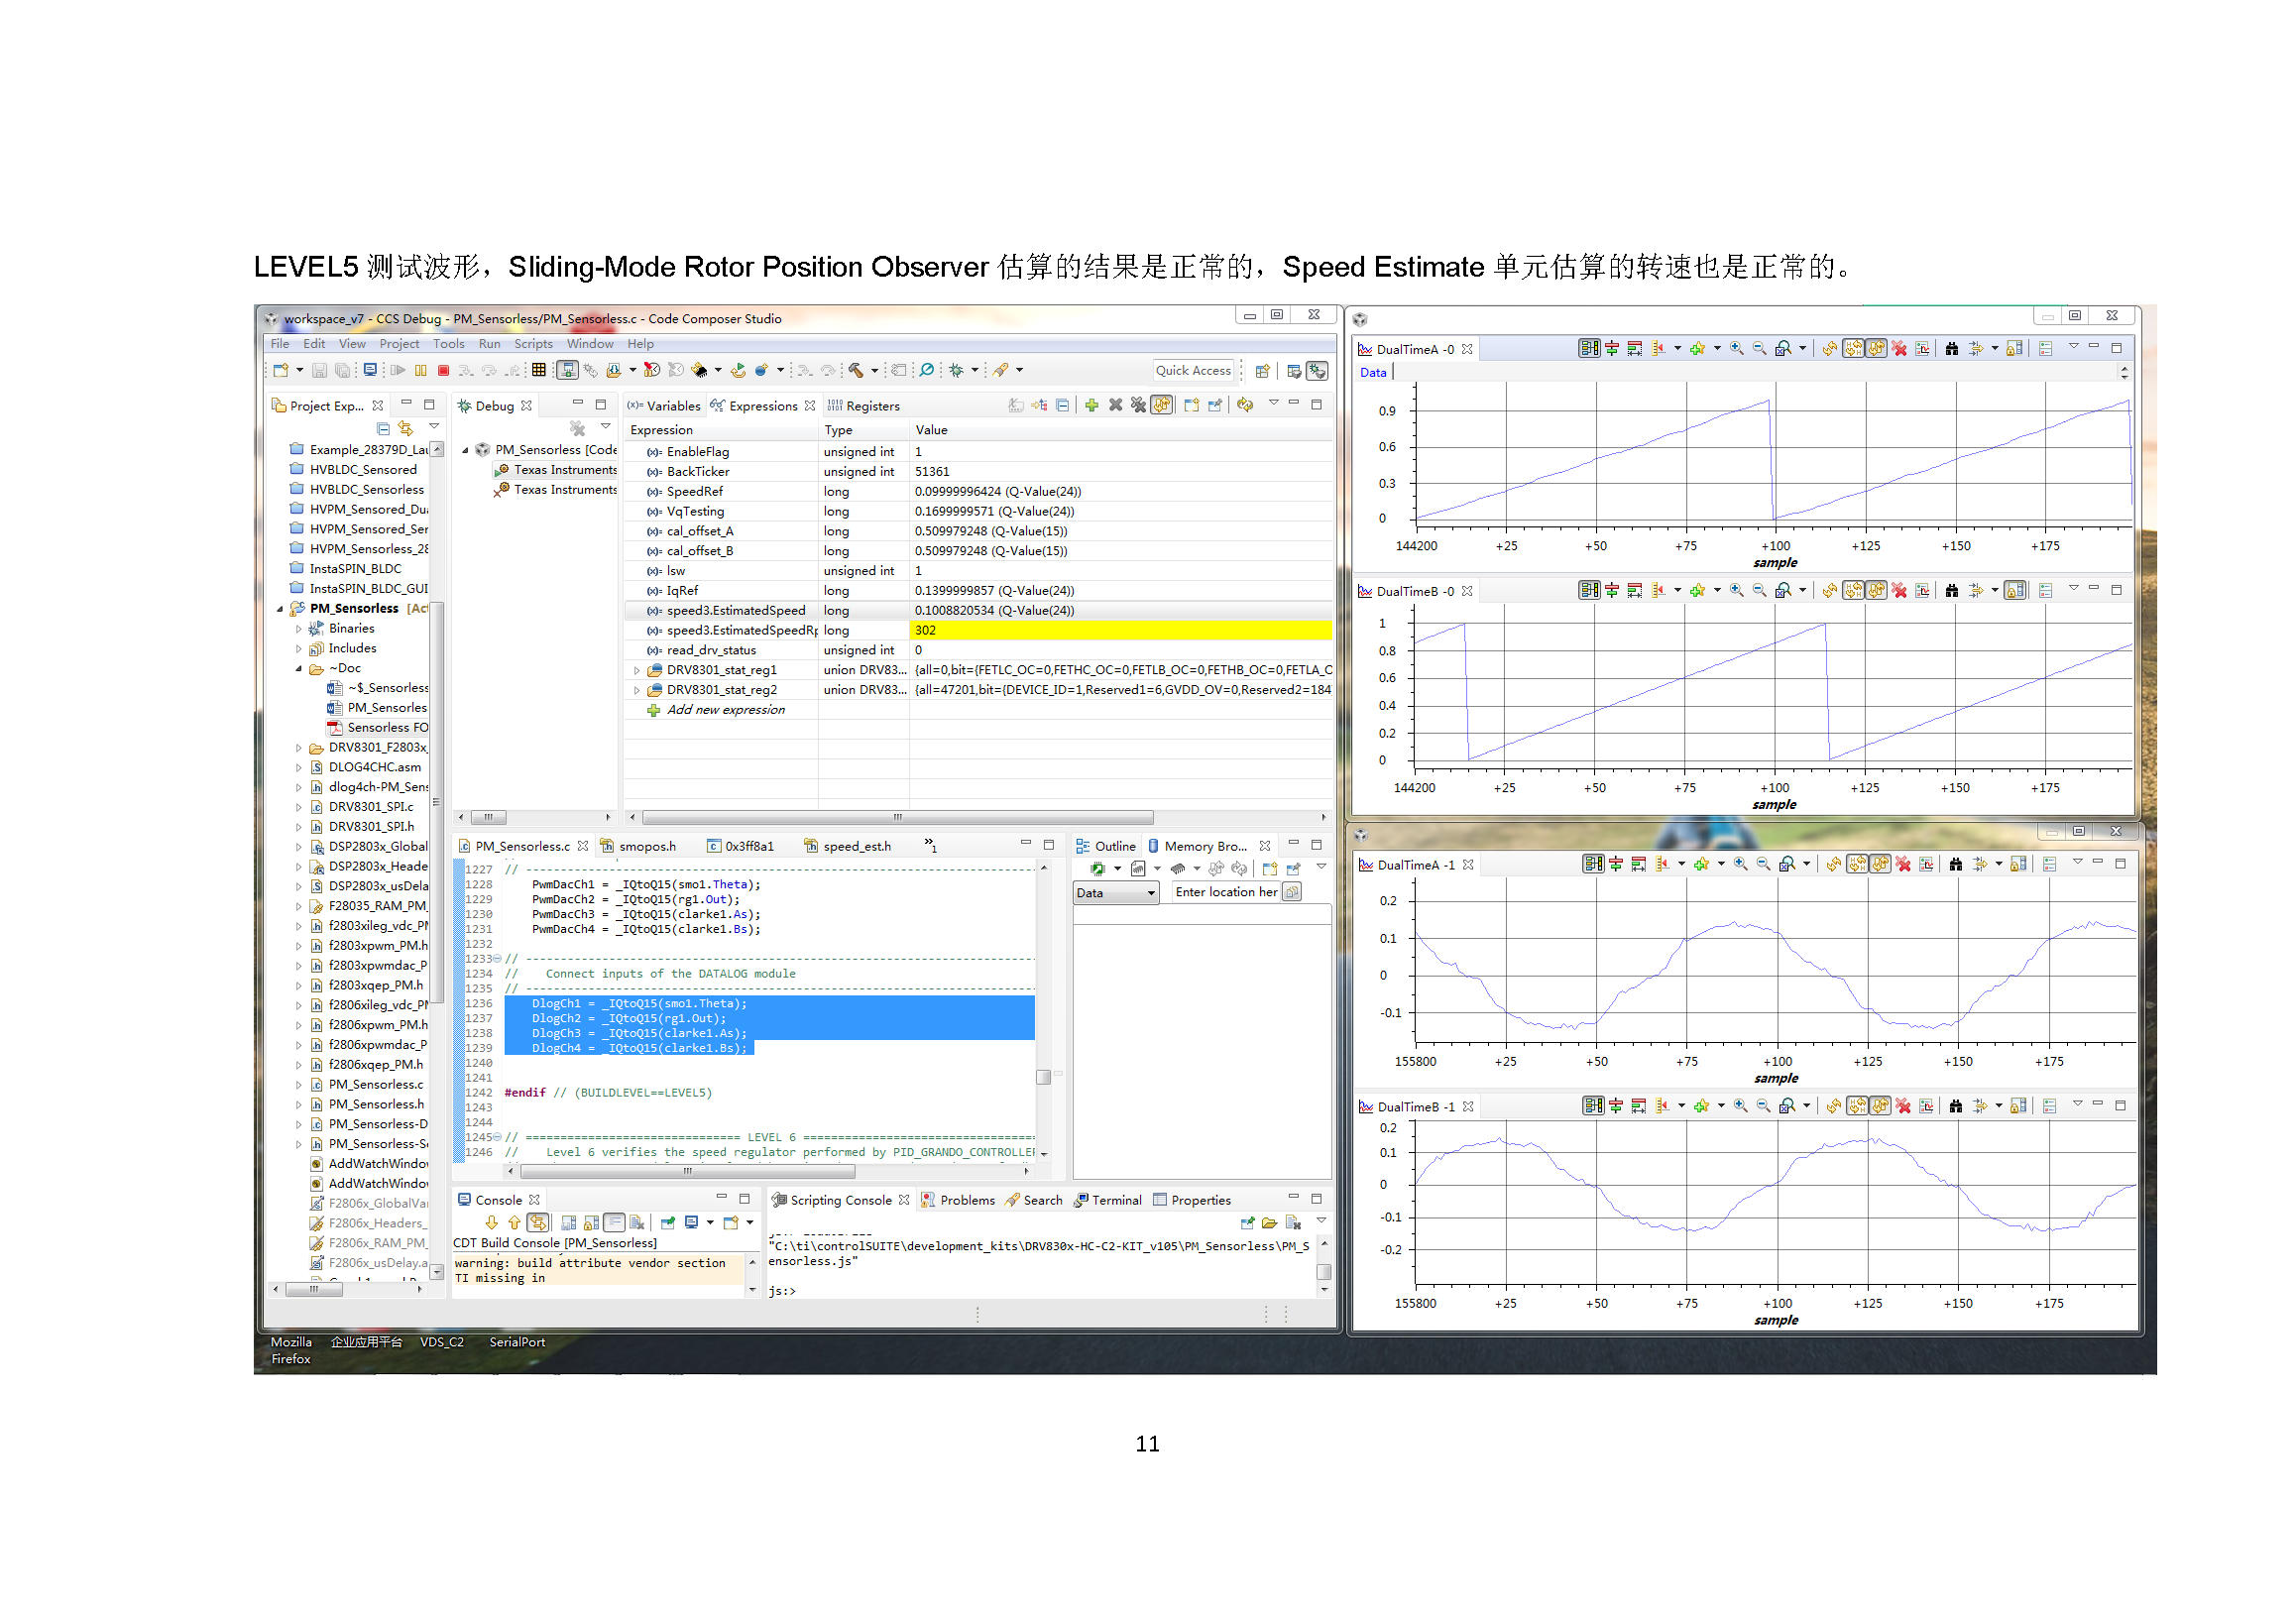Open the Scripts menu
Image resolution: width=2296 pixels, height=1623 pixels.
click(x=533, y=344)
